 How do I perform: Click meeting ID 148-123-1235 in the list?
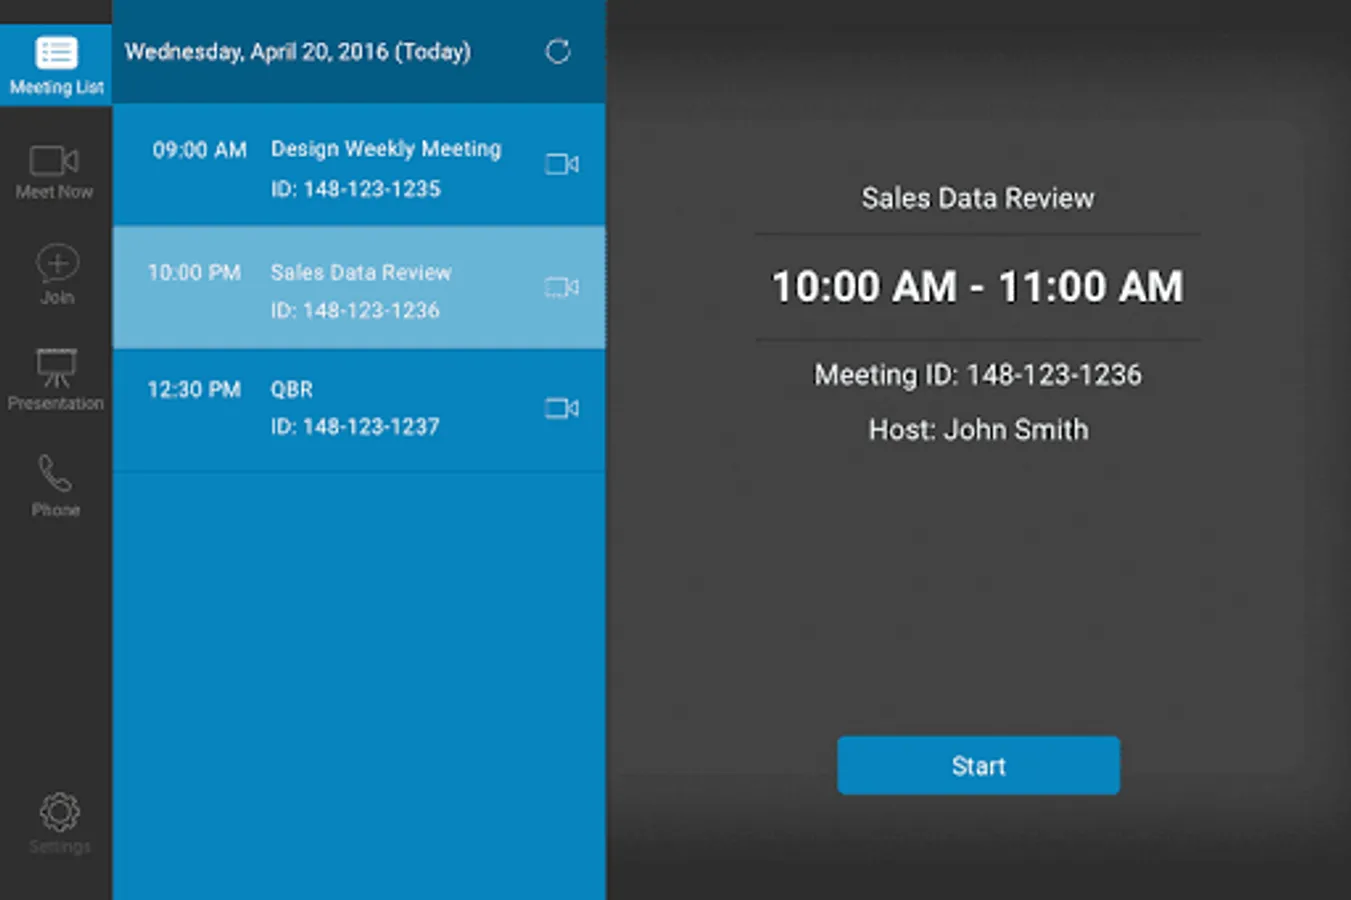coord(355,189)
